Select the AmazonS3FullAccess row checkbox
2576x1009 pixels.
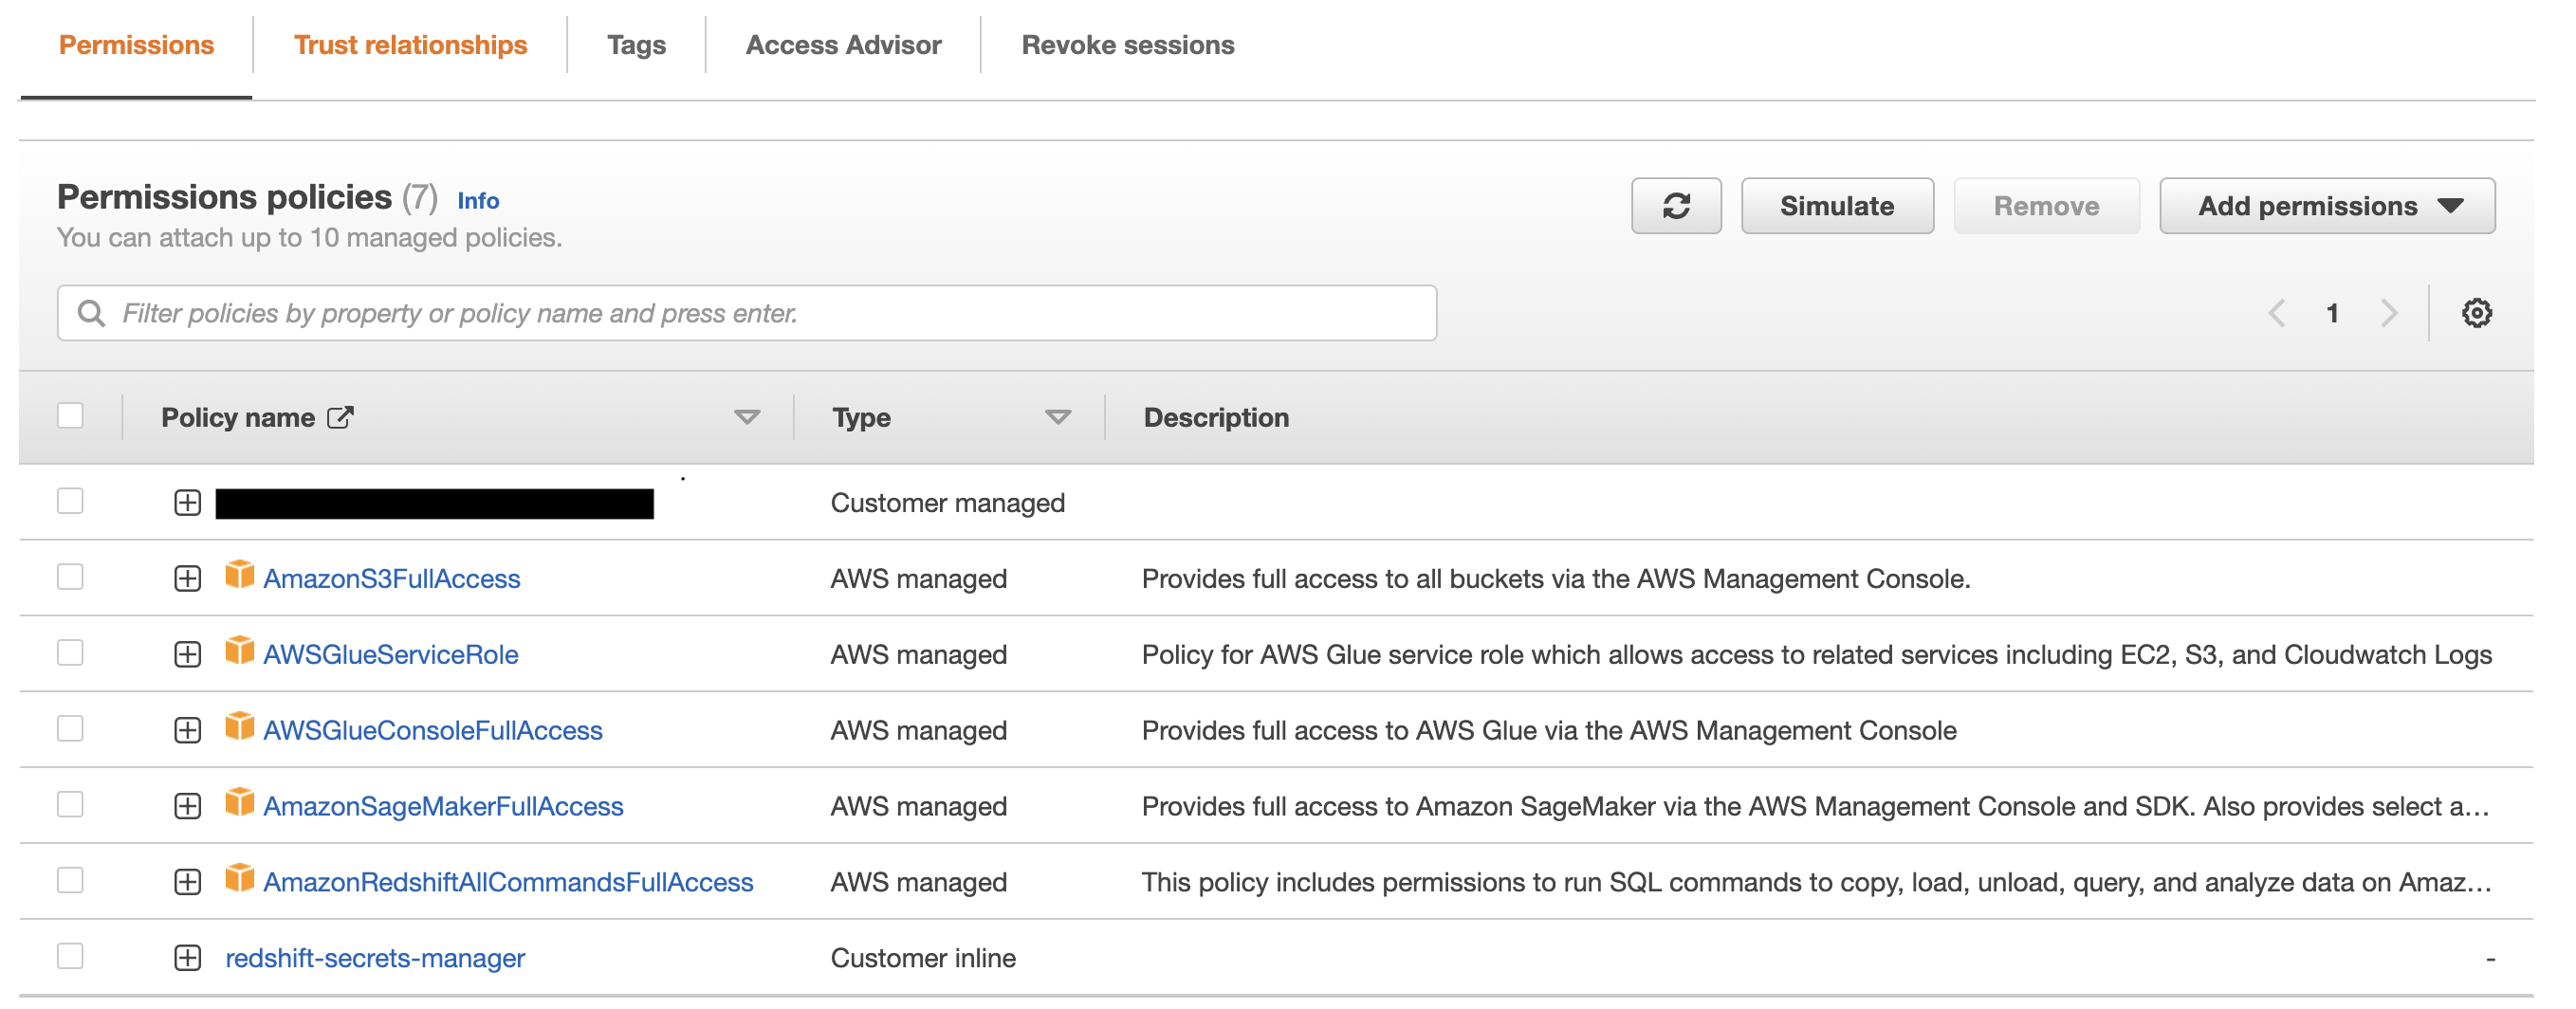coord(70,576)
